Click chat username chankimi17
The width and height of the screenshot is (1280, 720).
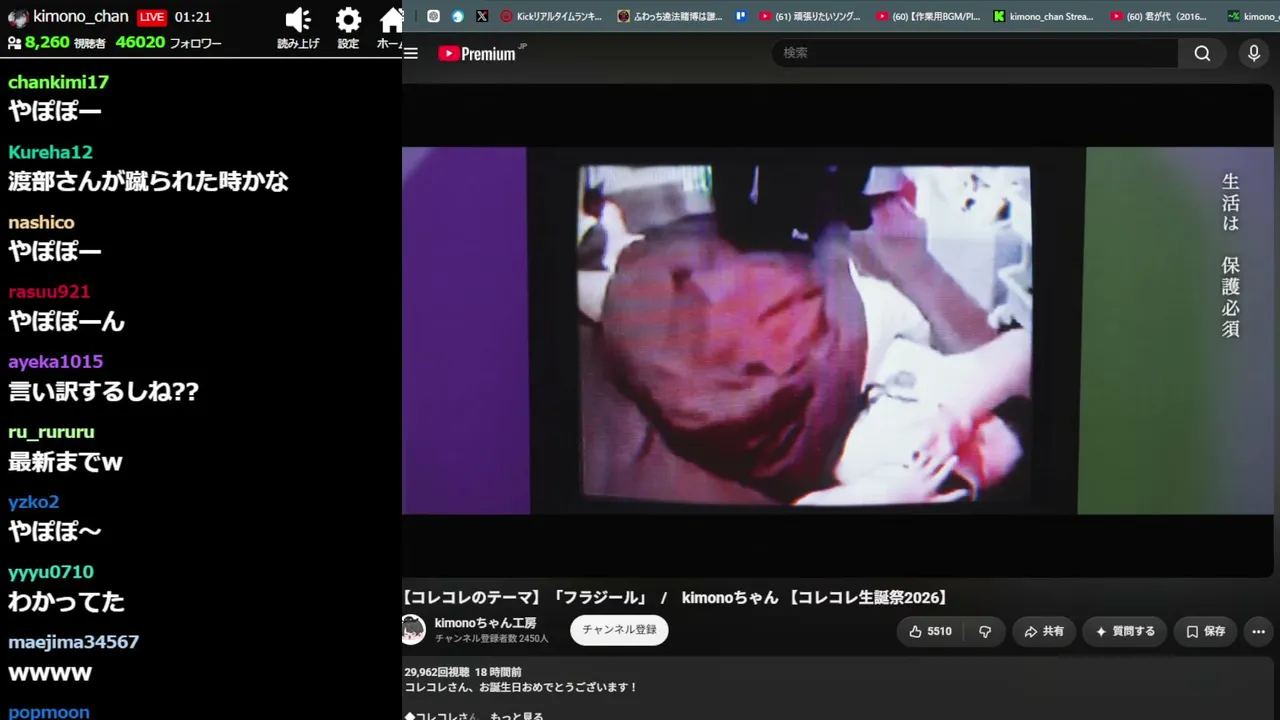point(58,82)
